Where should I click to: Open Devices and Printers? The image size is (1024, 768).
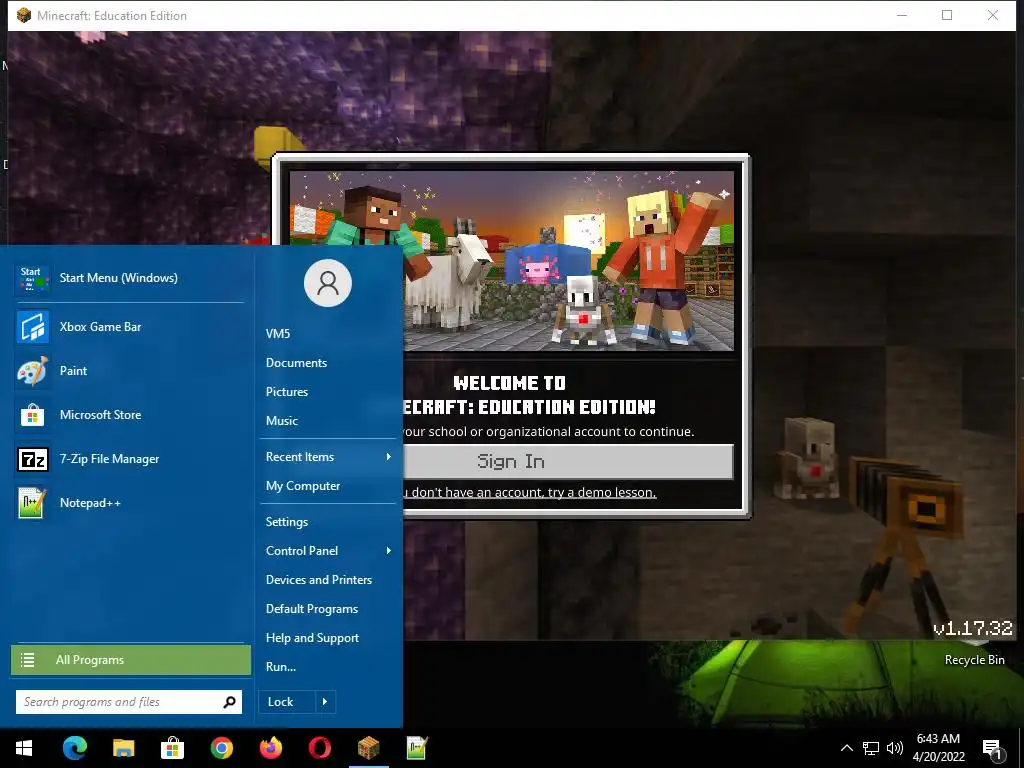(319, 580)
